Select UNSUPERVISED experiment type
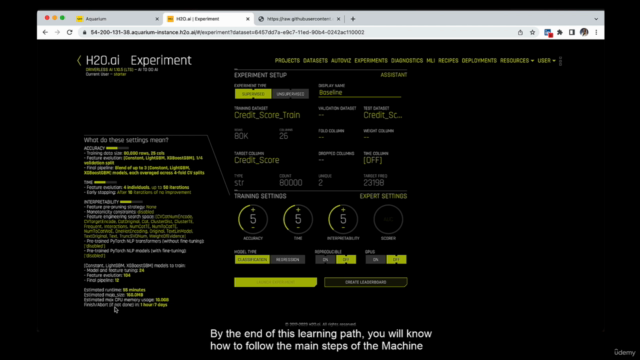This screenshot has height=360, width=640. pyautogui.click(x=290, y=94)
